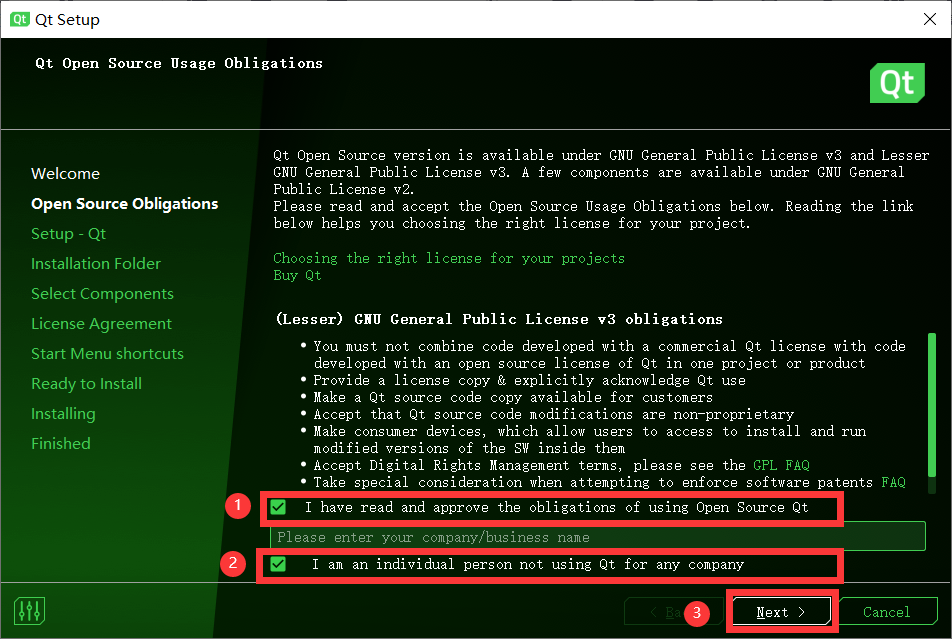Open the GPL FAQ link
This screenshot has height=639, width=952.
[x=781, y=465]
